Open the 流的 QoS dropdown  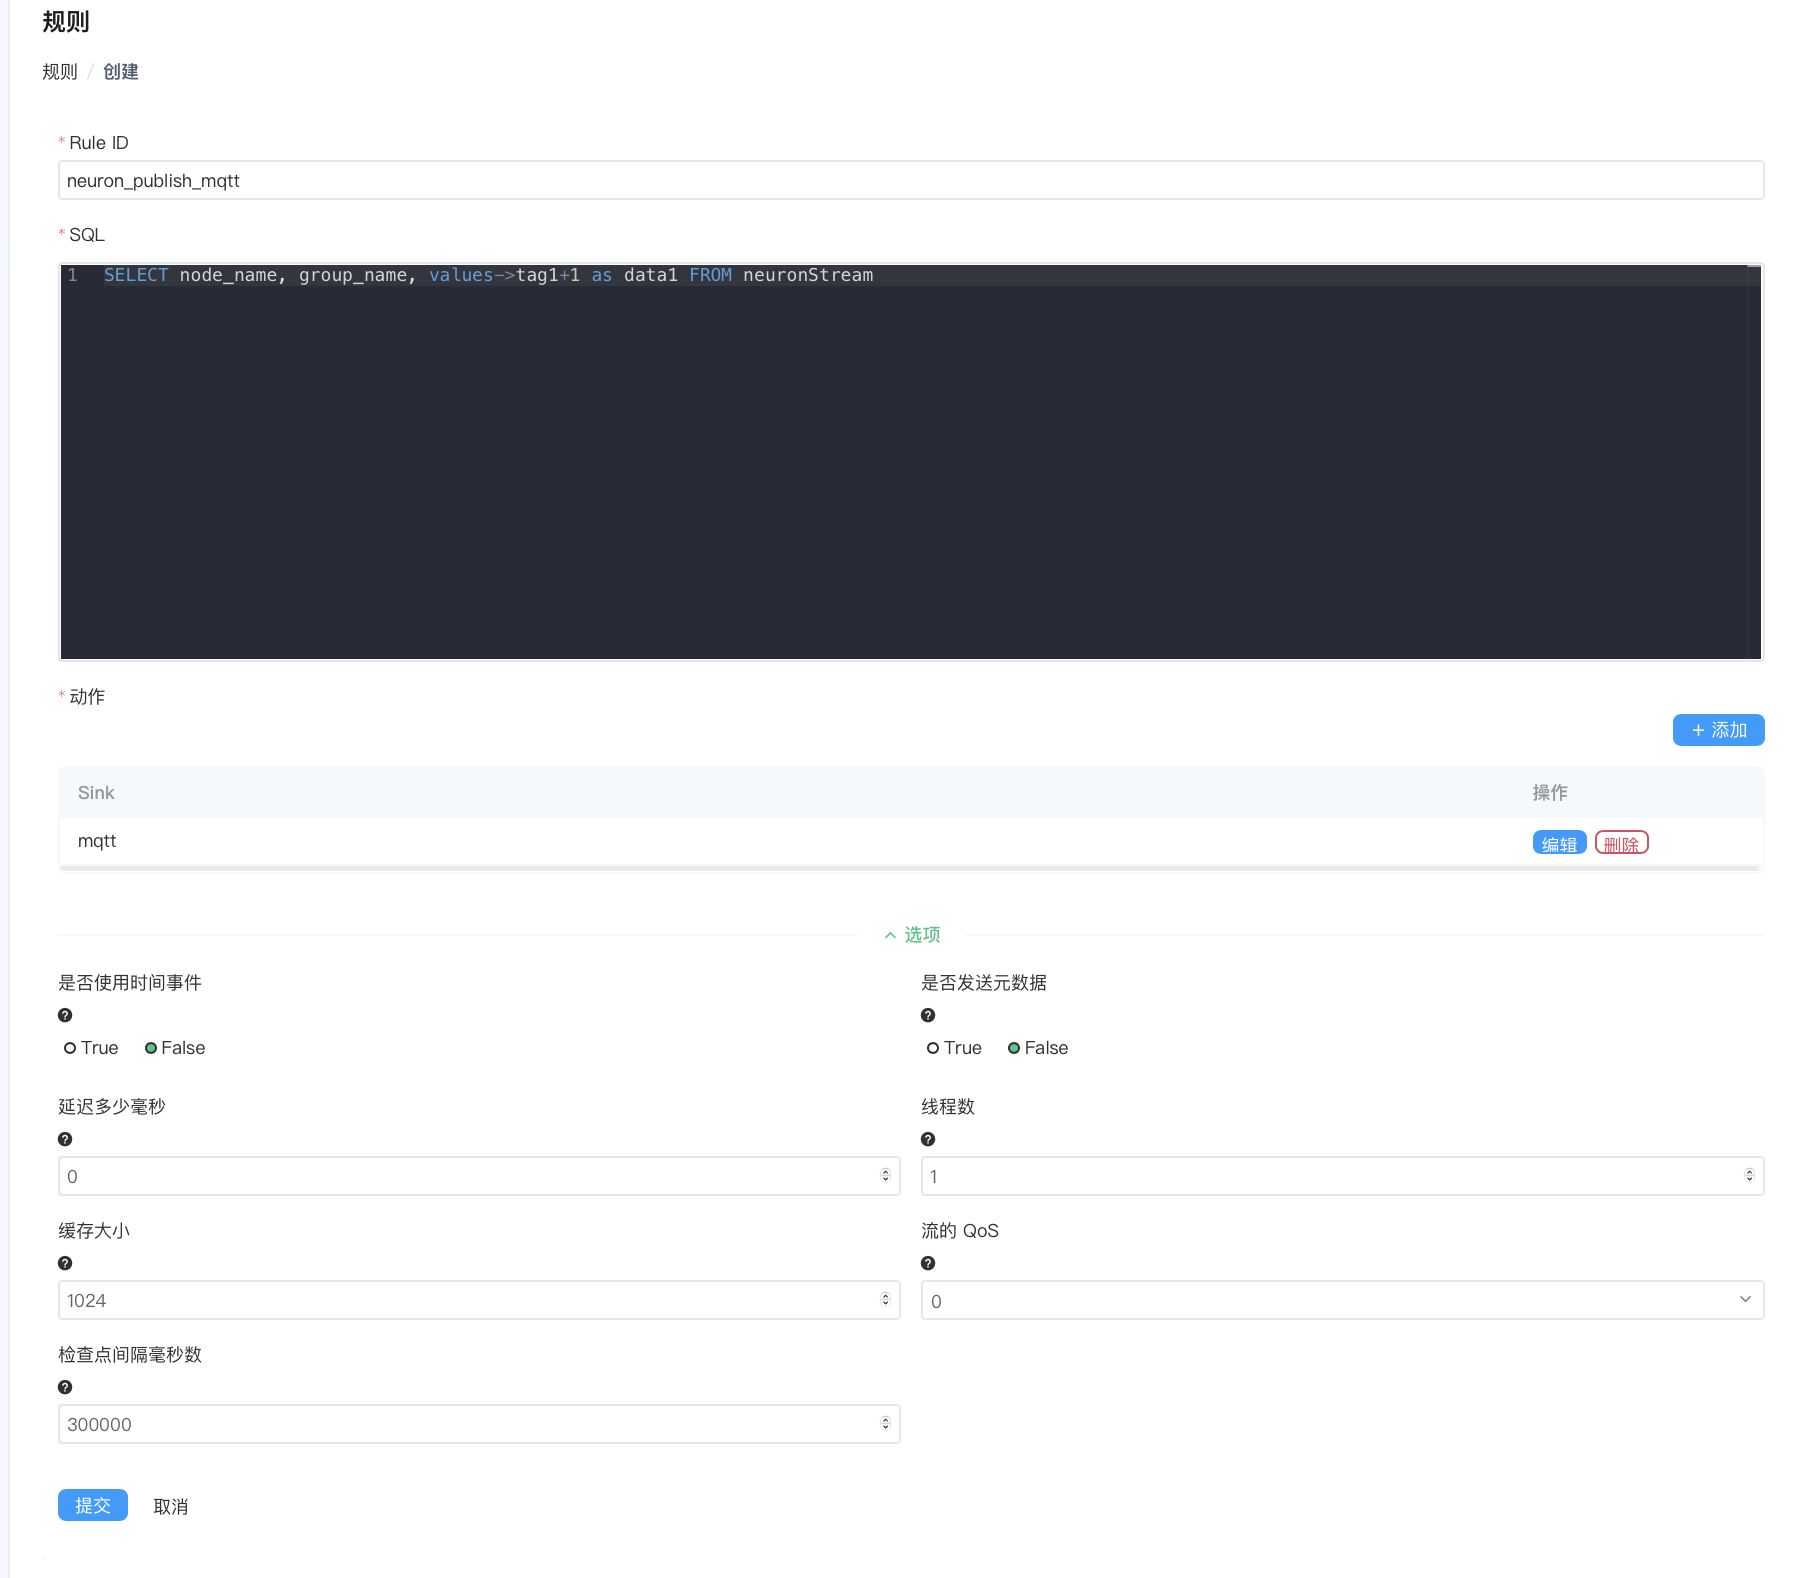(1342, 1300)
